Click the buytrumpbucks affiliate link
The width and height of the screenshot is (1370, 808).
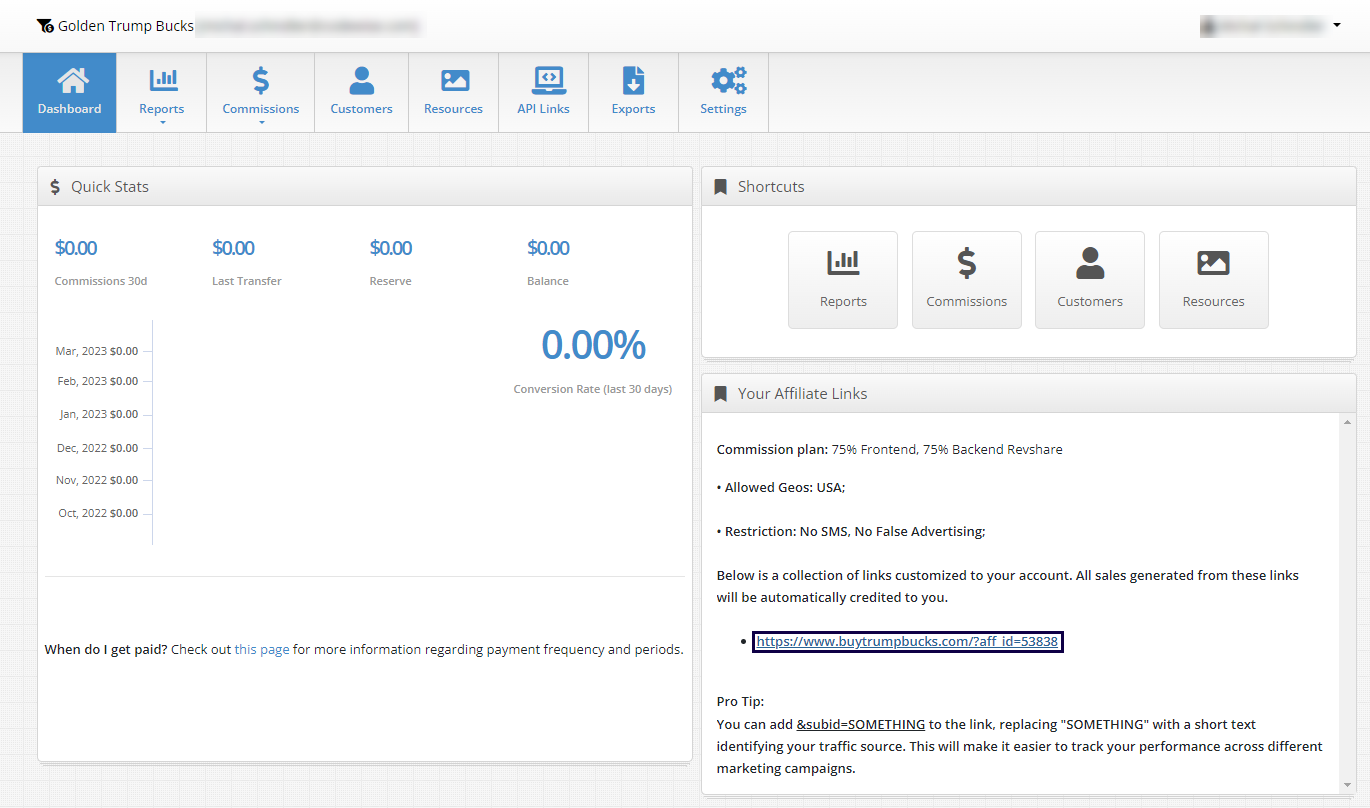[x=907, y=642]
